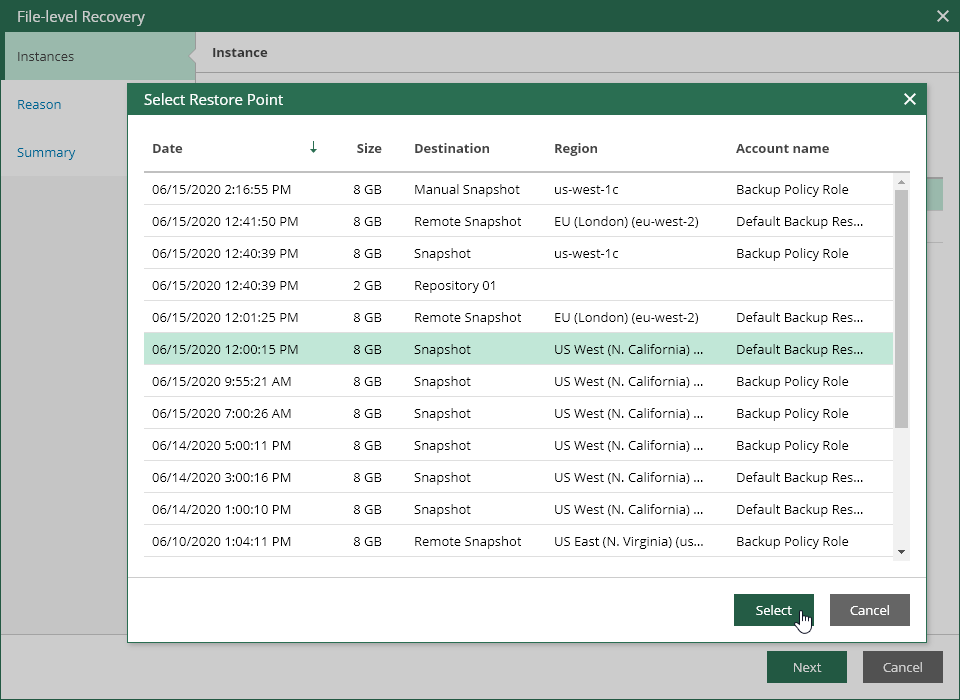Click the scrollbar down arrow
The height and width of the screenshot is (700, 960).
901,552
